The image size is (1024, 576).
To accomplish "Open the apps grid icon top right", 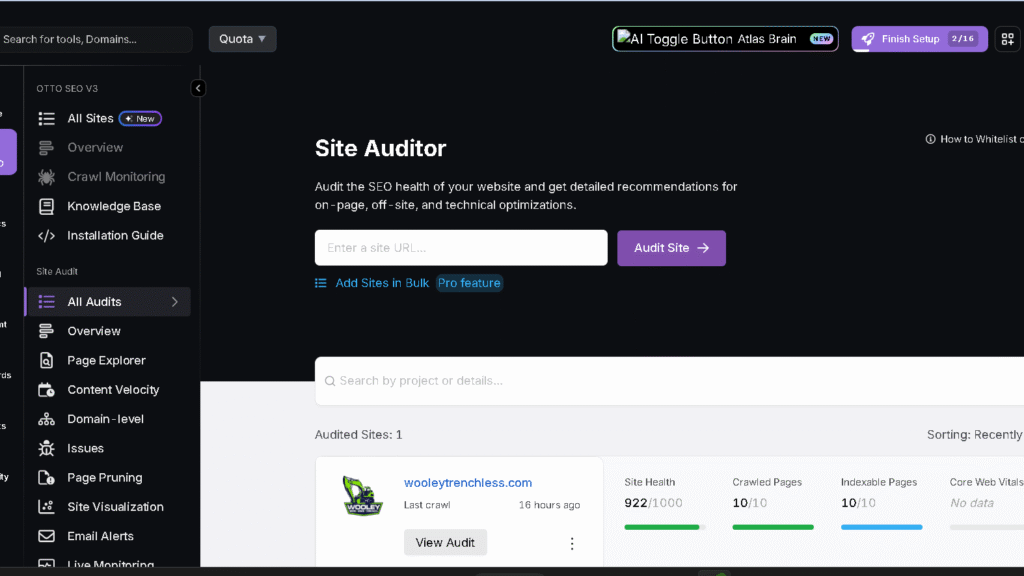I will click(x=1007, y=38).
